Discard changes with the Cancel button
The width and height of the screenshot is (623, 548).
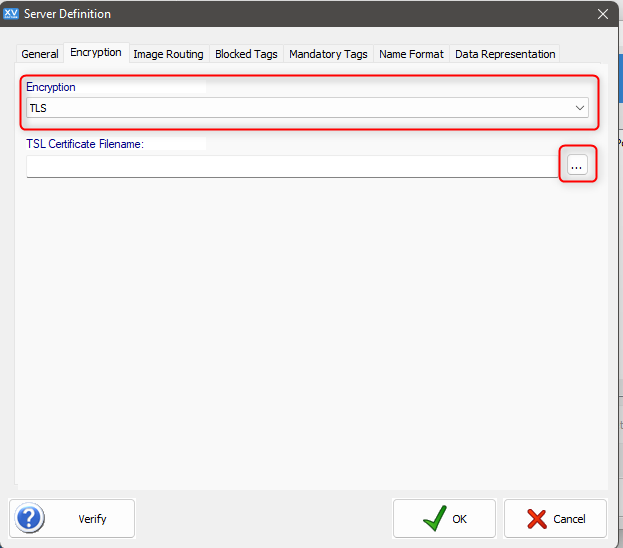pyautogui.click(x=555, y=519)
